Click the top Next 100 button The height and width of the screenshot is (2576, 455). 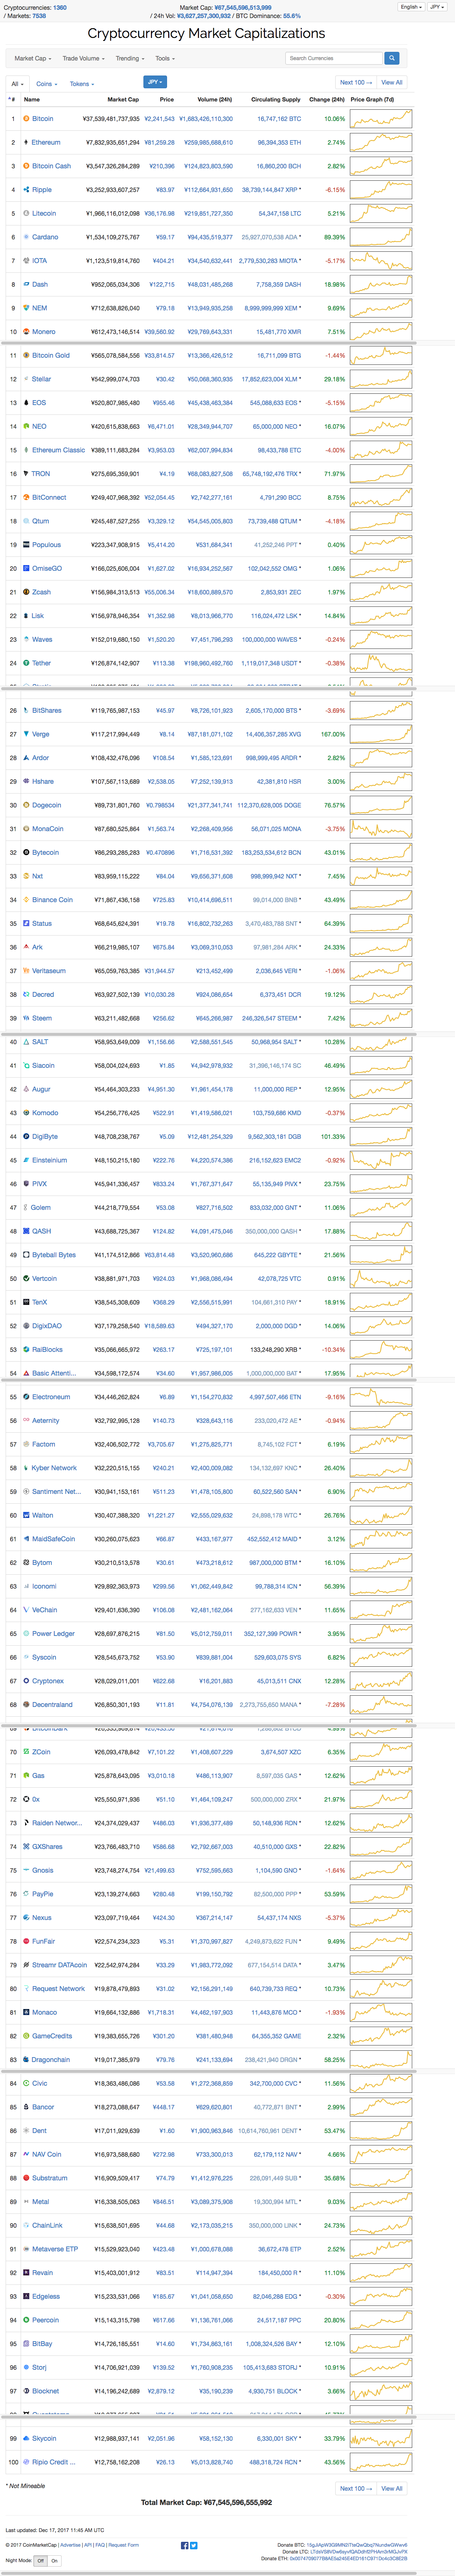[x=356, y=83]
